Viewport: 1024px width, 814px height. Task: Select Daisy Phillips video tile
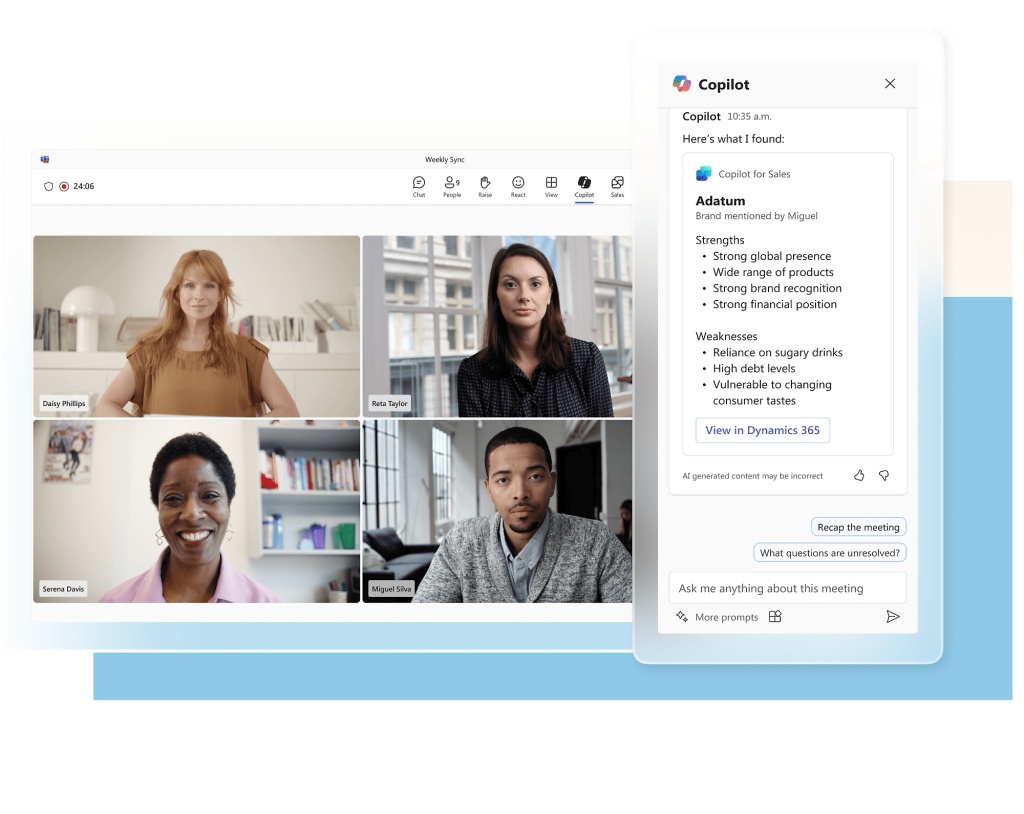click(x=197, y=327)
